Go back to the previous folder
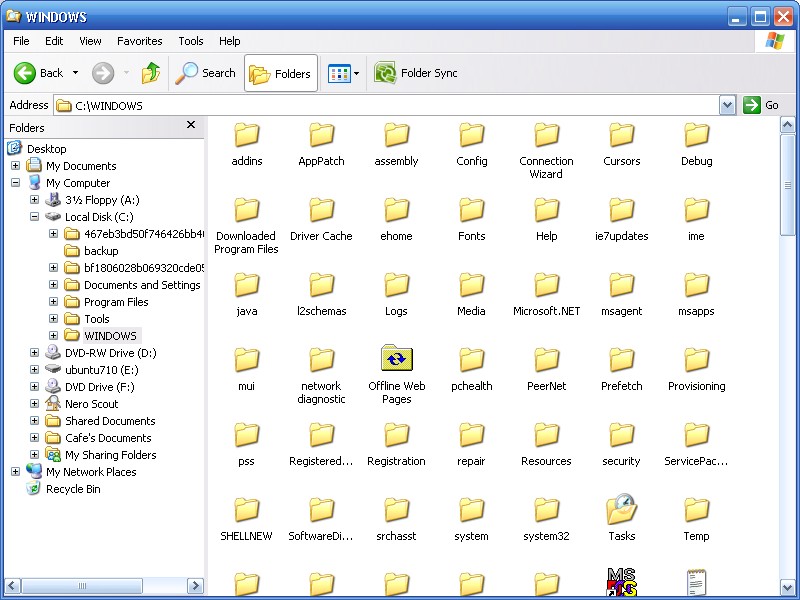 point(38,73)
